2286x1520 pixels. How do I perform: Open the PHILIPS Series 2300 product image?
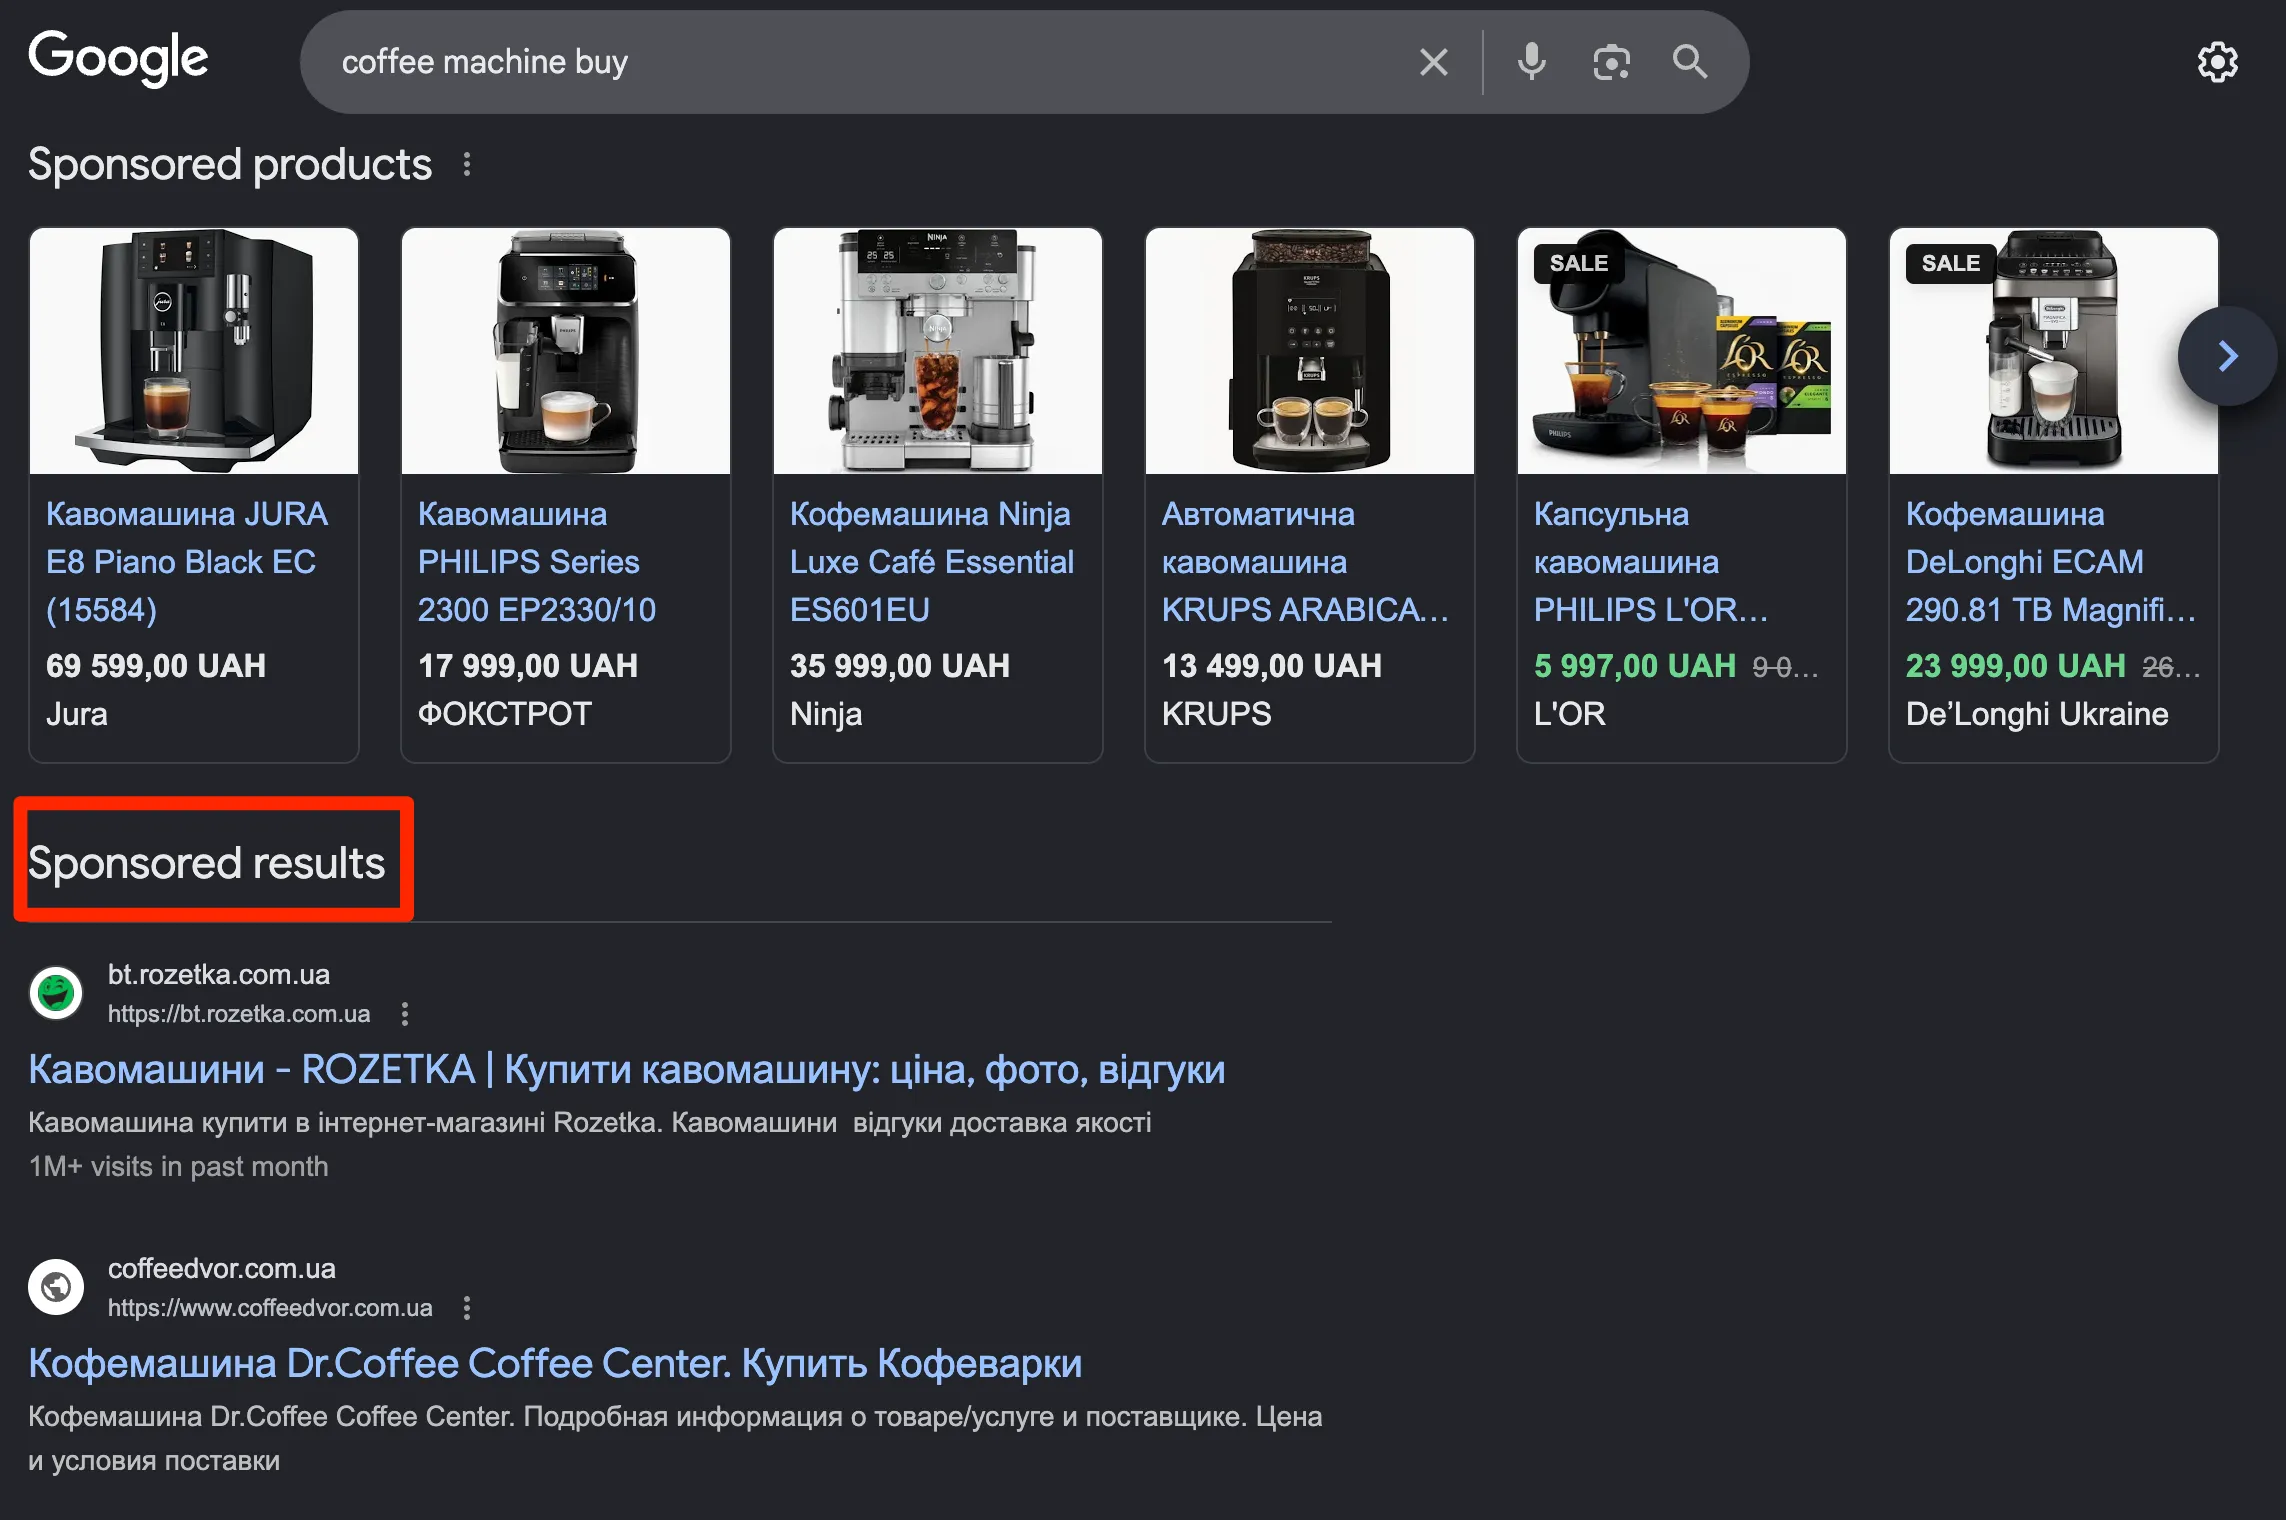point(566,351)
